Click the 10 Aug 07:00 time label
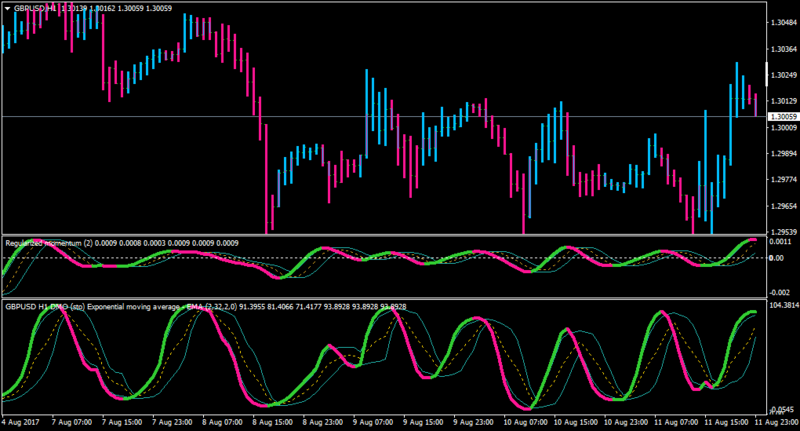Image resolution: width=800 pixels, height=431 pixels. coord(526,422)
